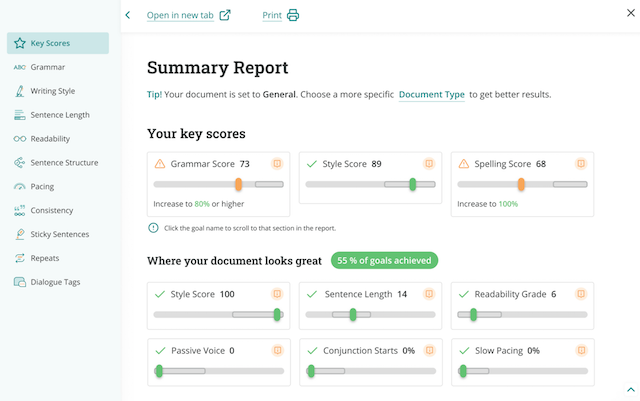Open the Document Type selector
This screenshot has height=401, width=640.
431,94
